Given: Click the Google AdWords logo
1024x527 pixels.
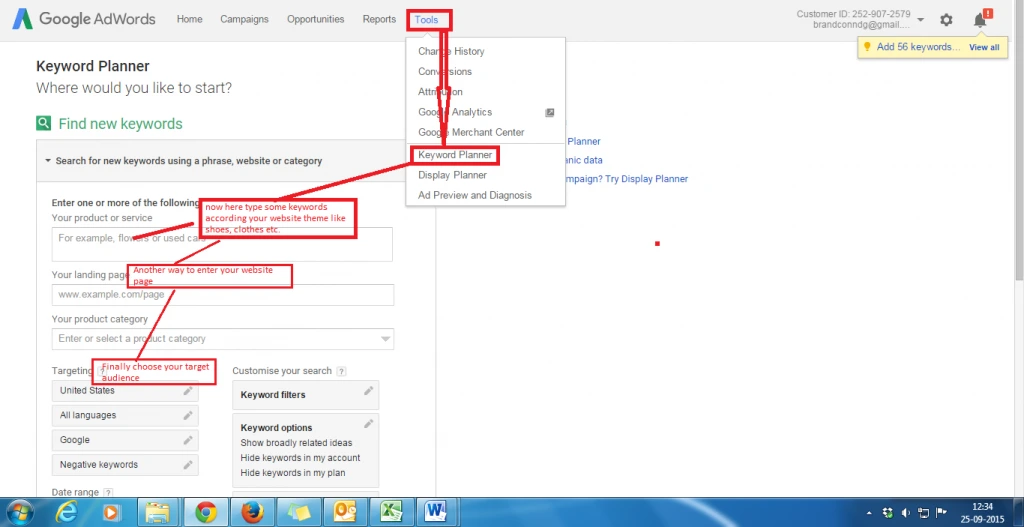Looking at the screenshot, I should pos(84,19).
